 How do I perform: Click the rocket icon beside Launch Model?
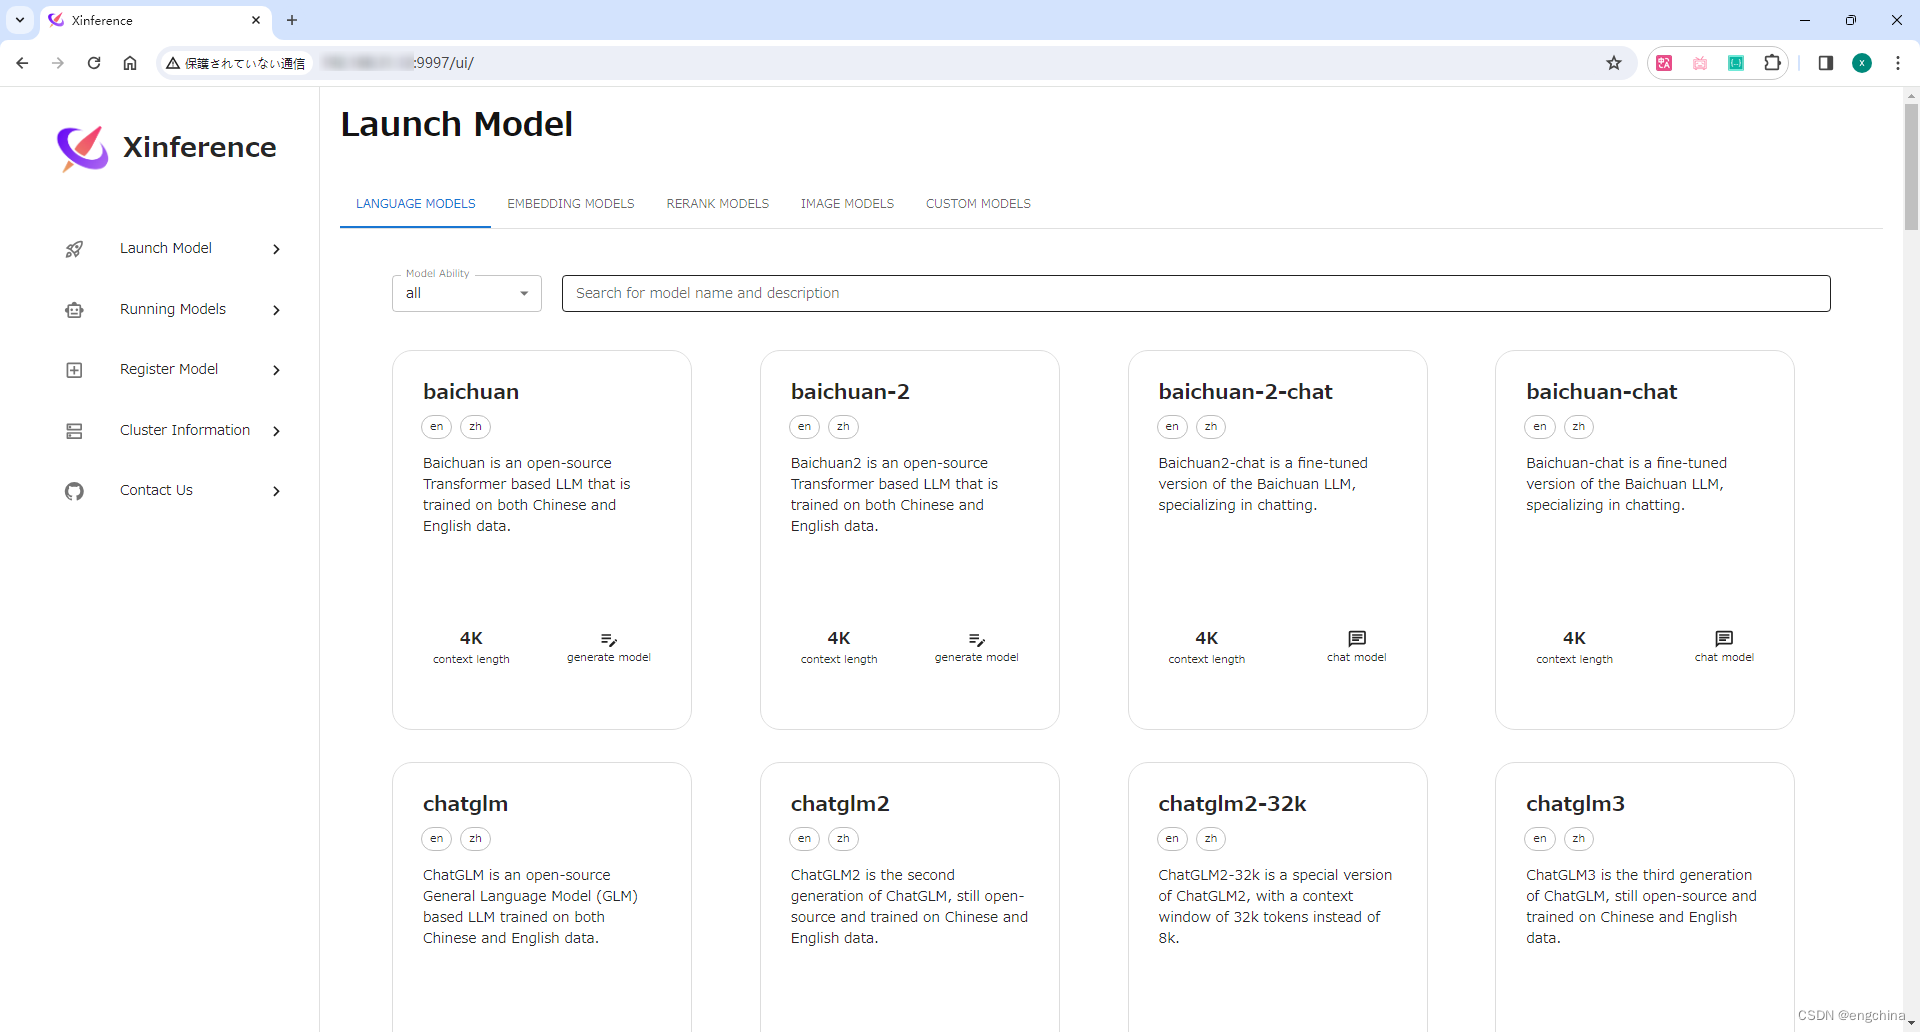(74, 249)
